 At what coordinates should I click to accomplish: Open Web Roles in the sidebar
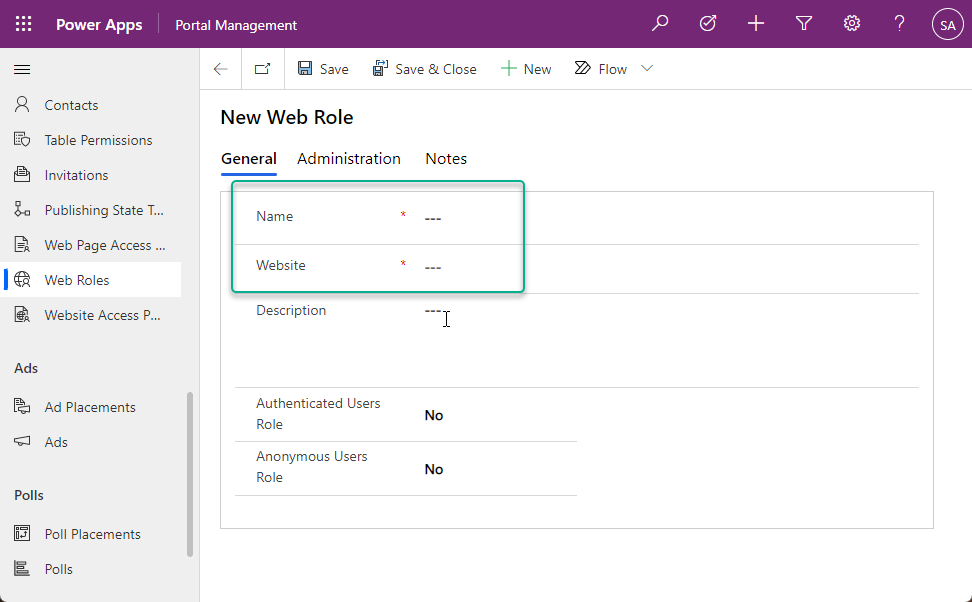(91, 280)
